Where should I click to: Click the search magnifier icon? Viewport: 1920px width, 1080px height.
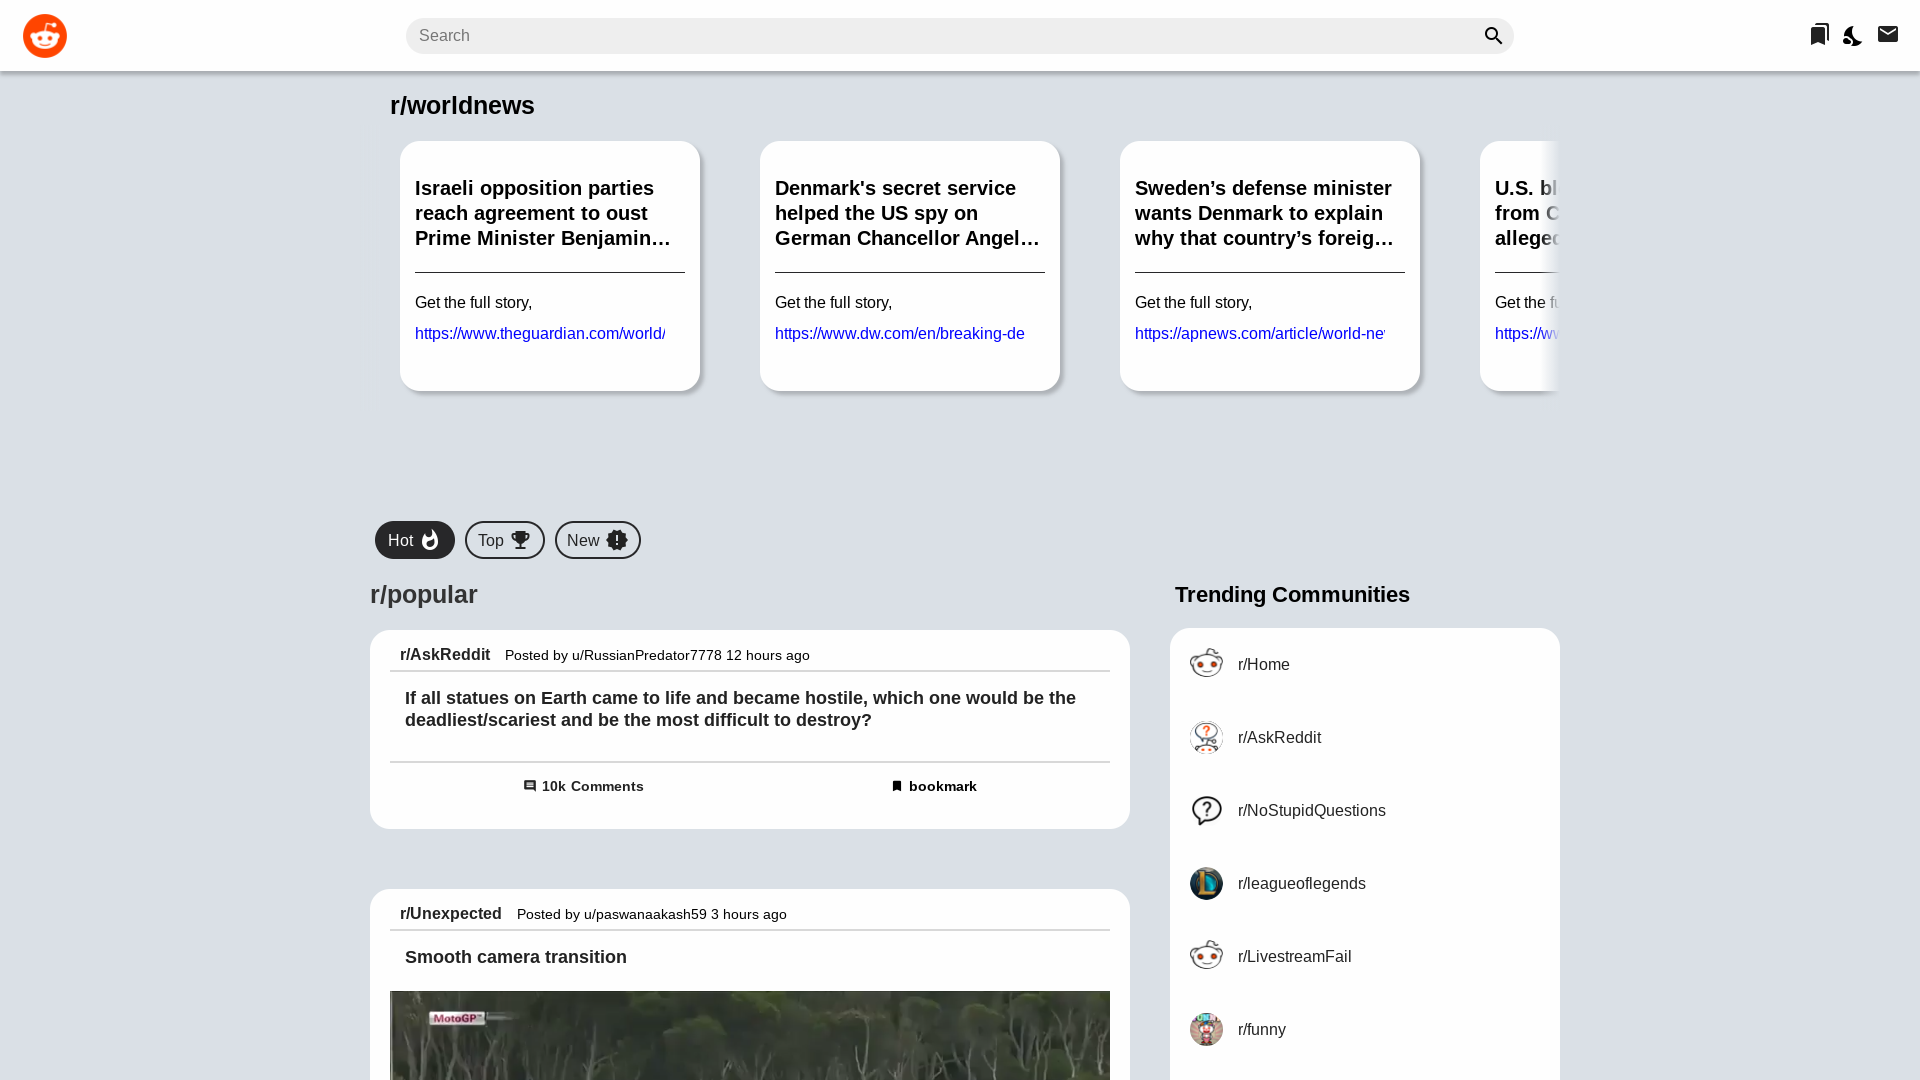click(x=1492, y=35)
